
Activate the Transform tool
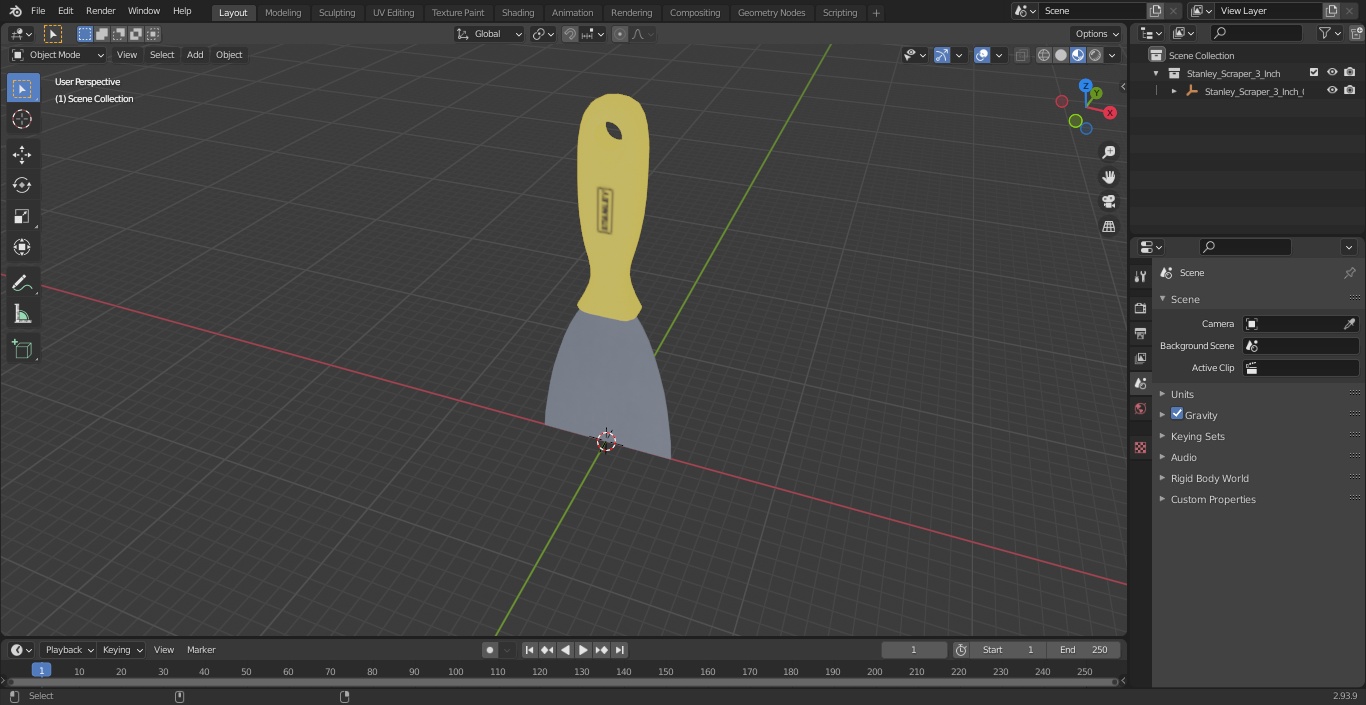22,247
